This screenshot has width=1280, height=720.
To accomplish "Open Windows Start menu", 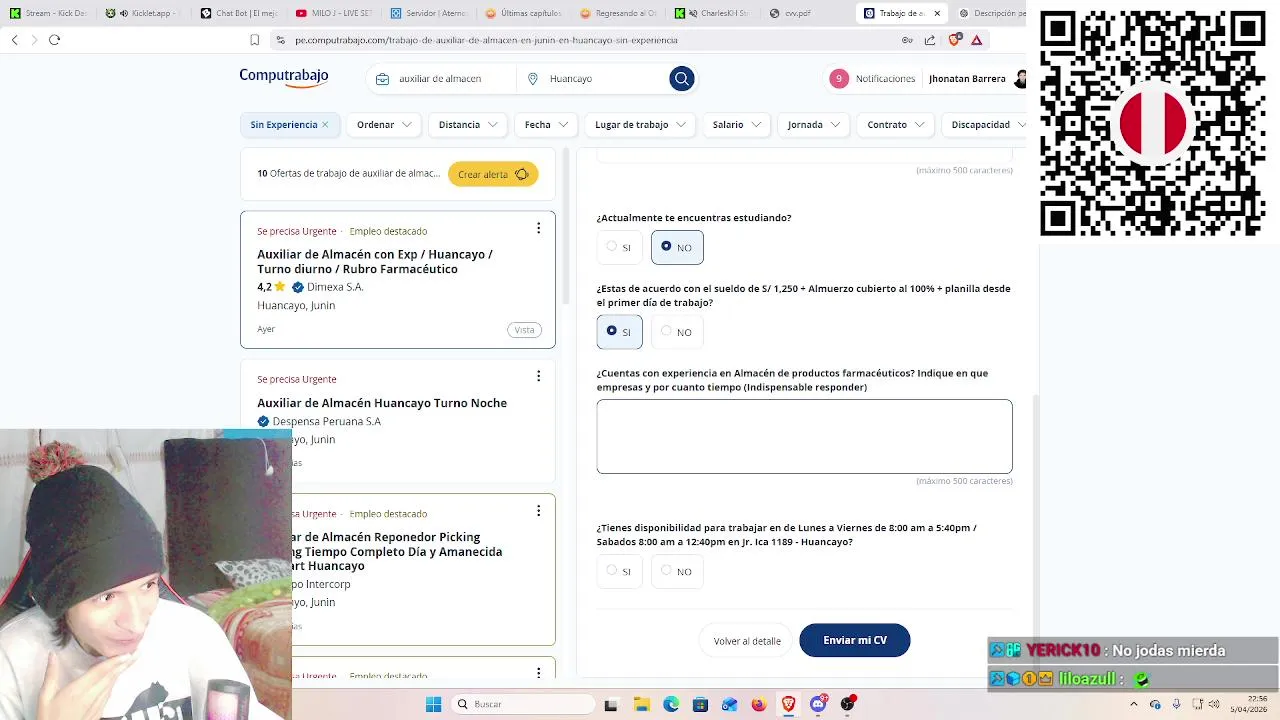I will (x=433, y=704).
